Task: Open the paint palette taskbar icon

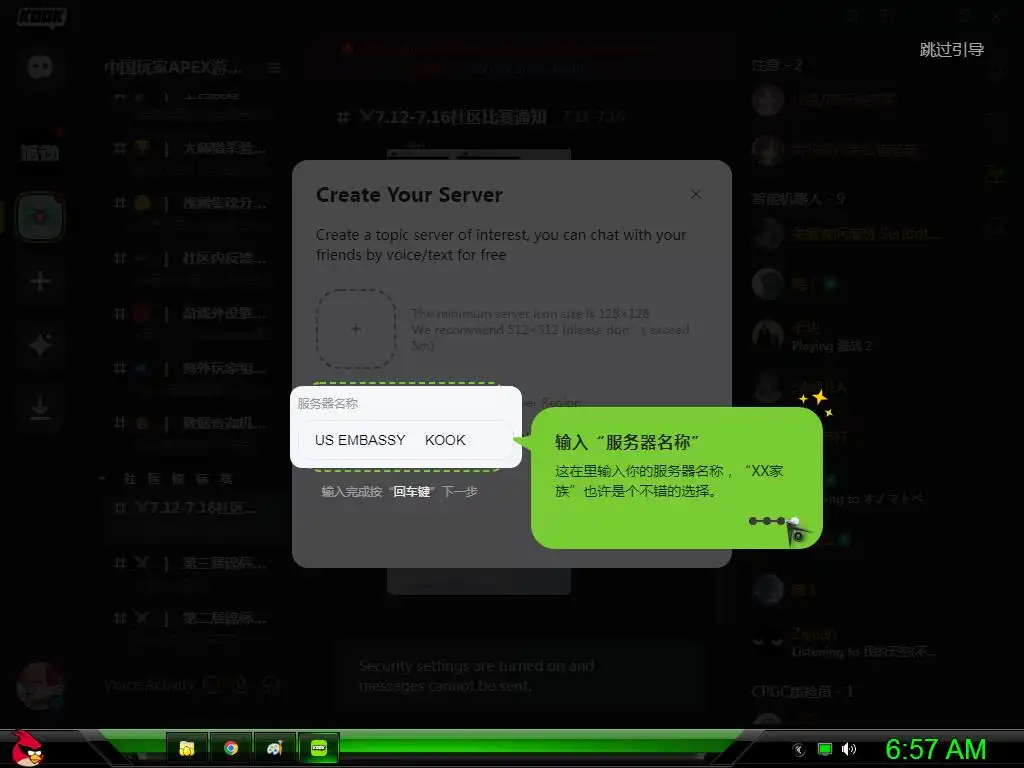Action: point(274,748)
